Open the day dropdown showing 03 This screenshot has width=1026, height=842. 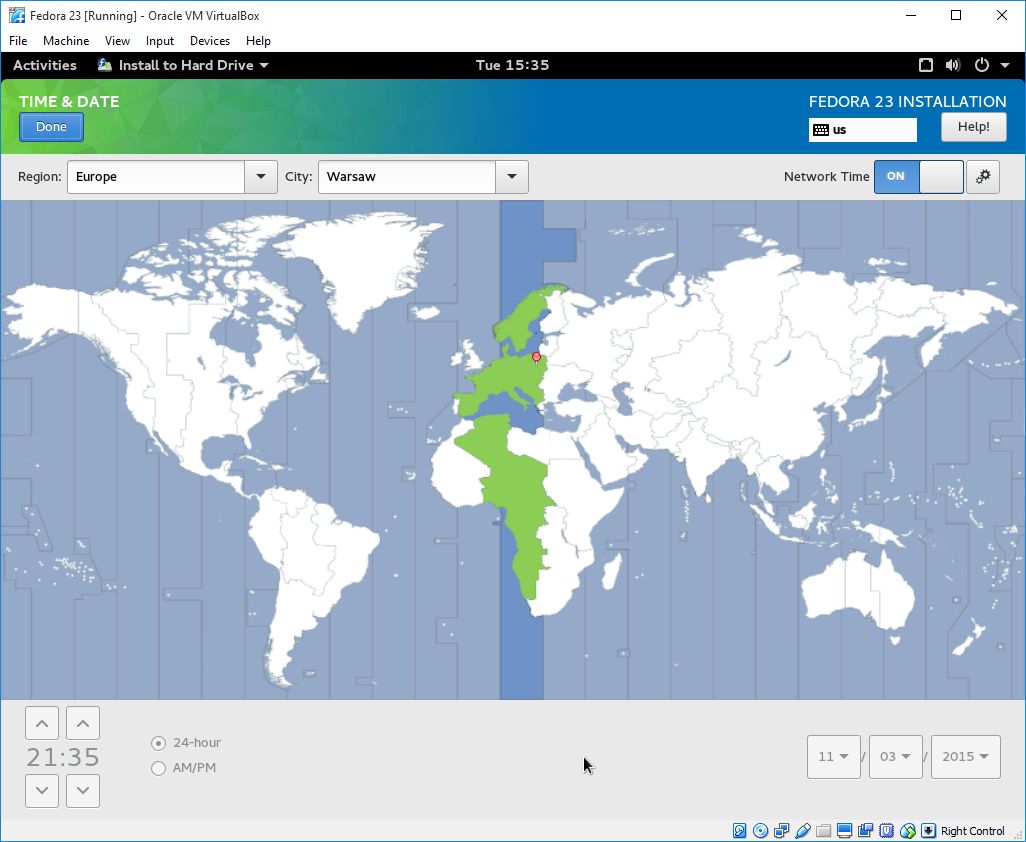[896, 757]
